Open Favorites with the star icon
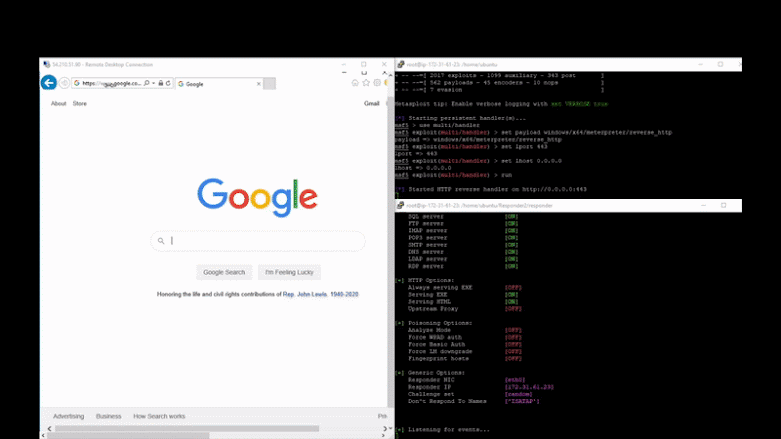Screen dimensions: 781x439 [366, 83]
